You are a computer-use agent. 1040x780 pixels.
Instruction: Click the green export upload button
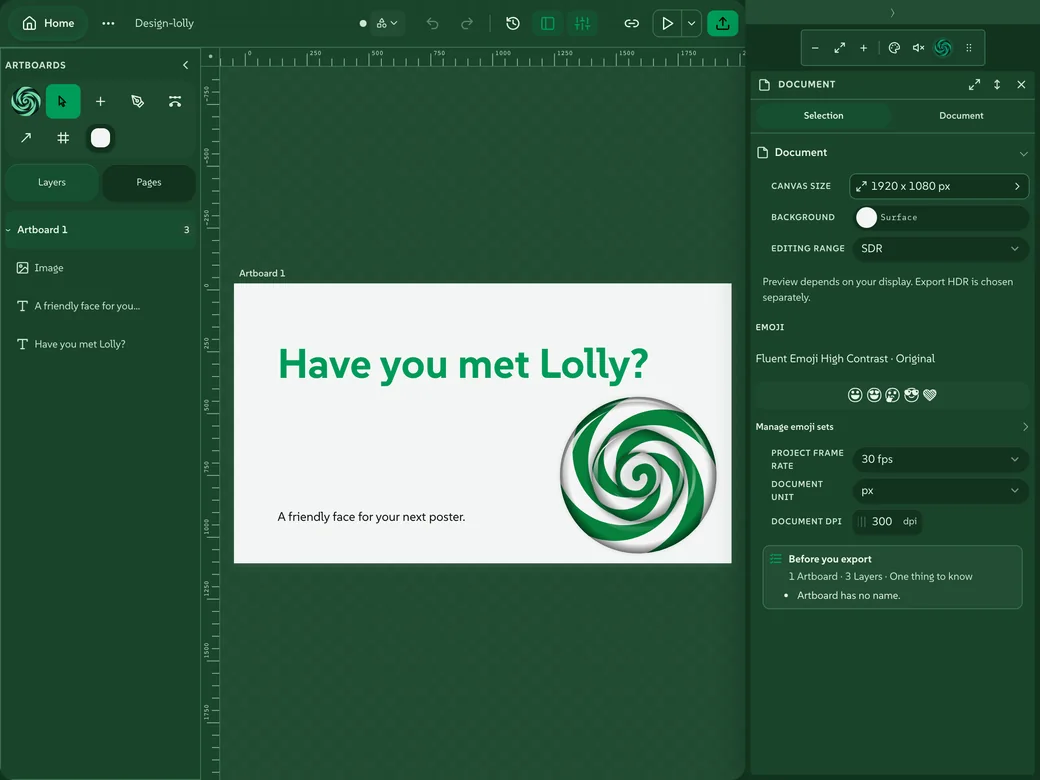coord(723,23)
